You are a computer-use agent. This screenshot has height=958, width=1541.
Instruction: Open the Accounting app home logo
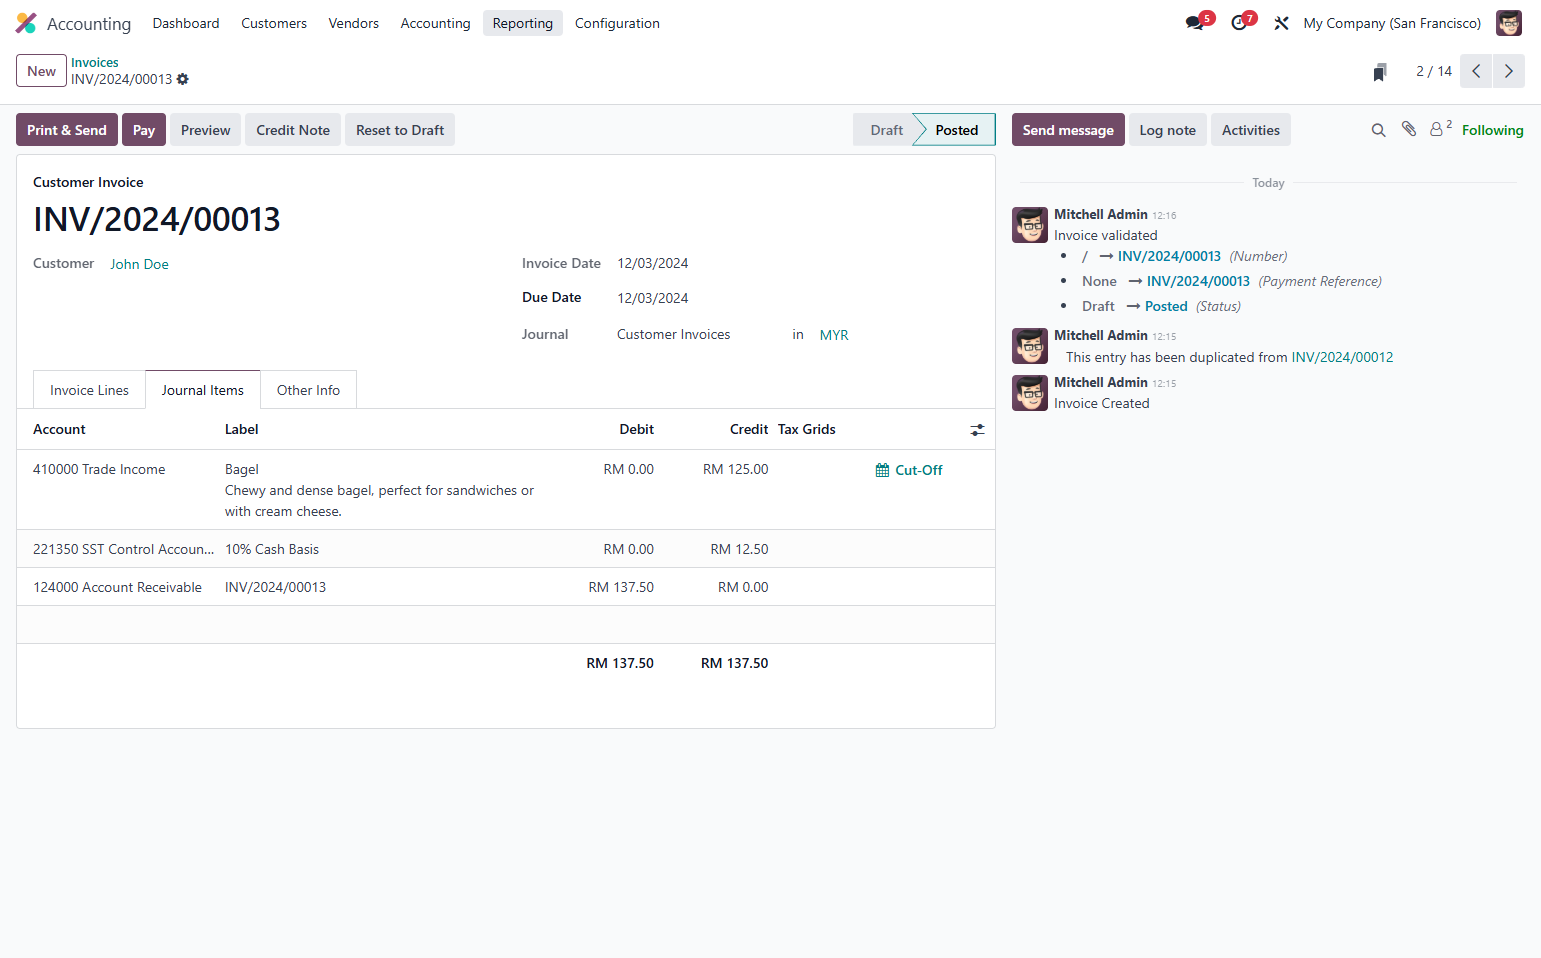(x=26, y=23)
